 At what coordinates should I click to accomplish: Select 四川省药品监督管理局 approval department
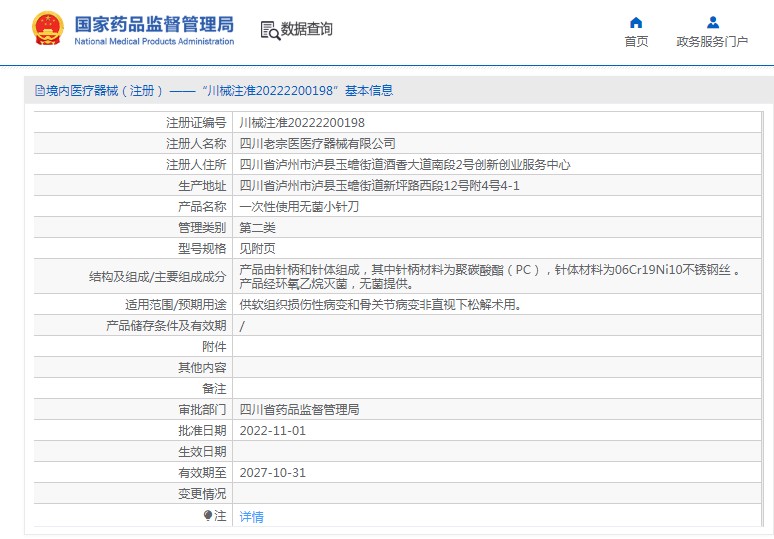click(299, 409)
